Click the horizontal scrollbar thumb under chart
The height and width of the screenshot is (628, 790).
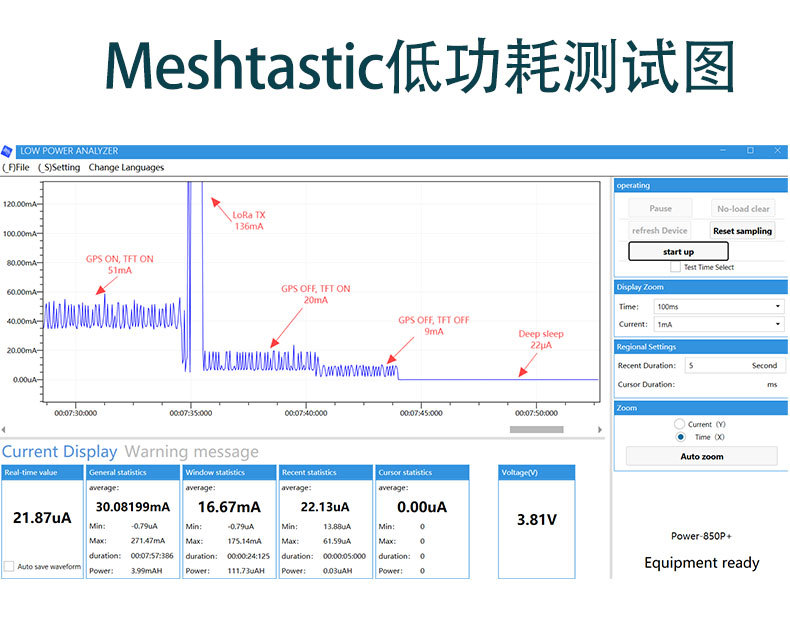[x=537, y=429]
